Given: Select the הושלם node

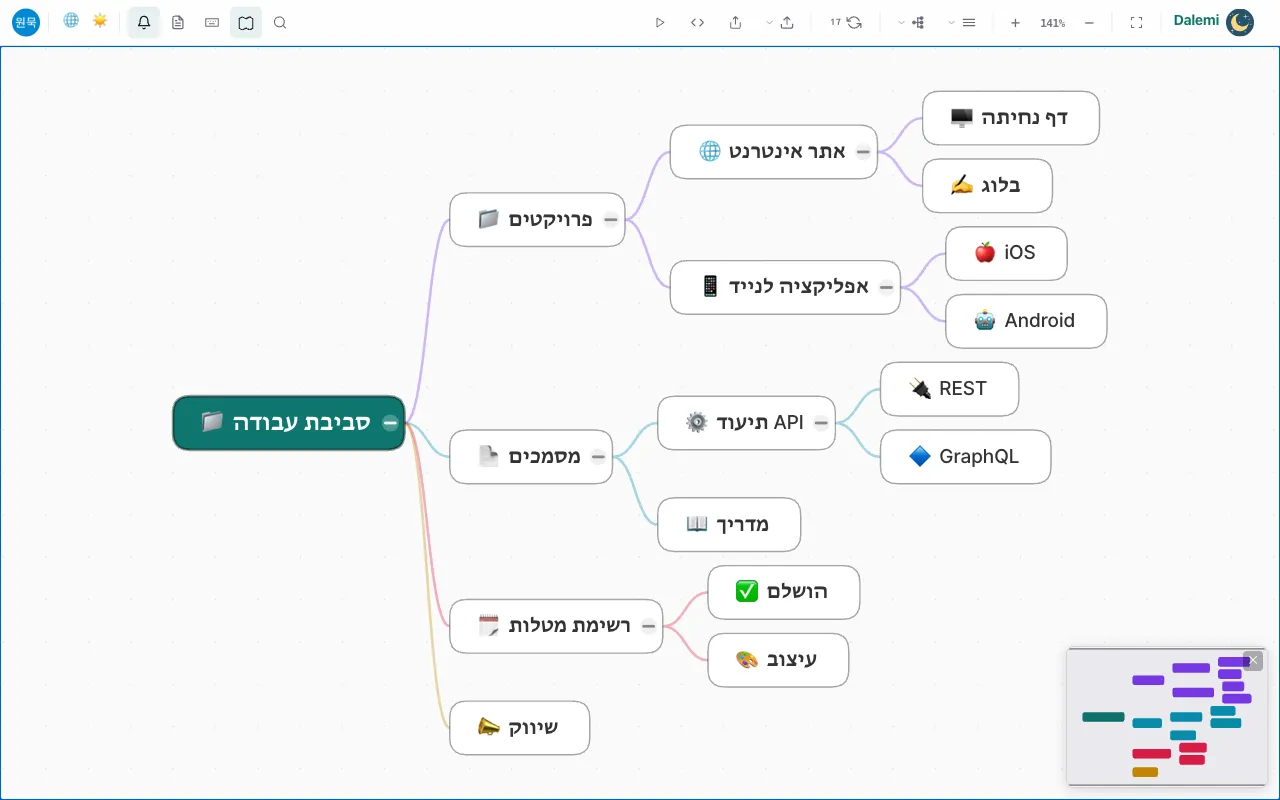Looking at the screenshot, I should click(x=783, y=592).
